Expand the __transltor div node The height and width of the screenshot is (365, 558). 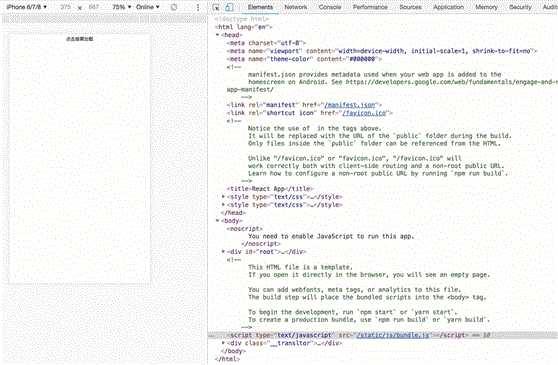click(x=223, y=343)
